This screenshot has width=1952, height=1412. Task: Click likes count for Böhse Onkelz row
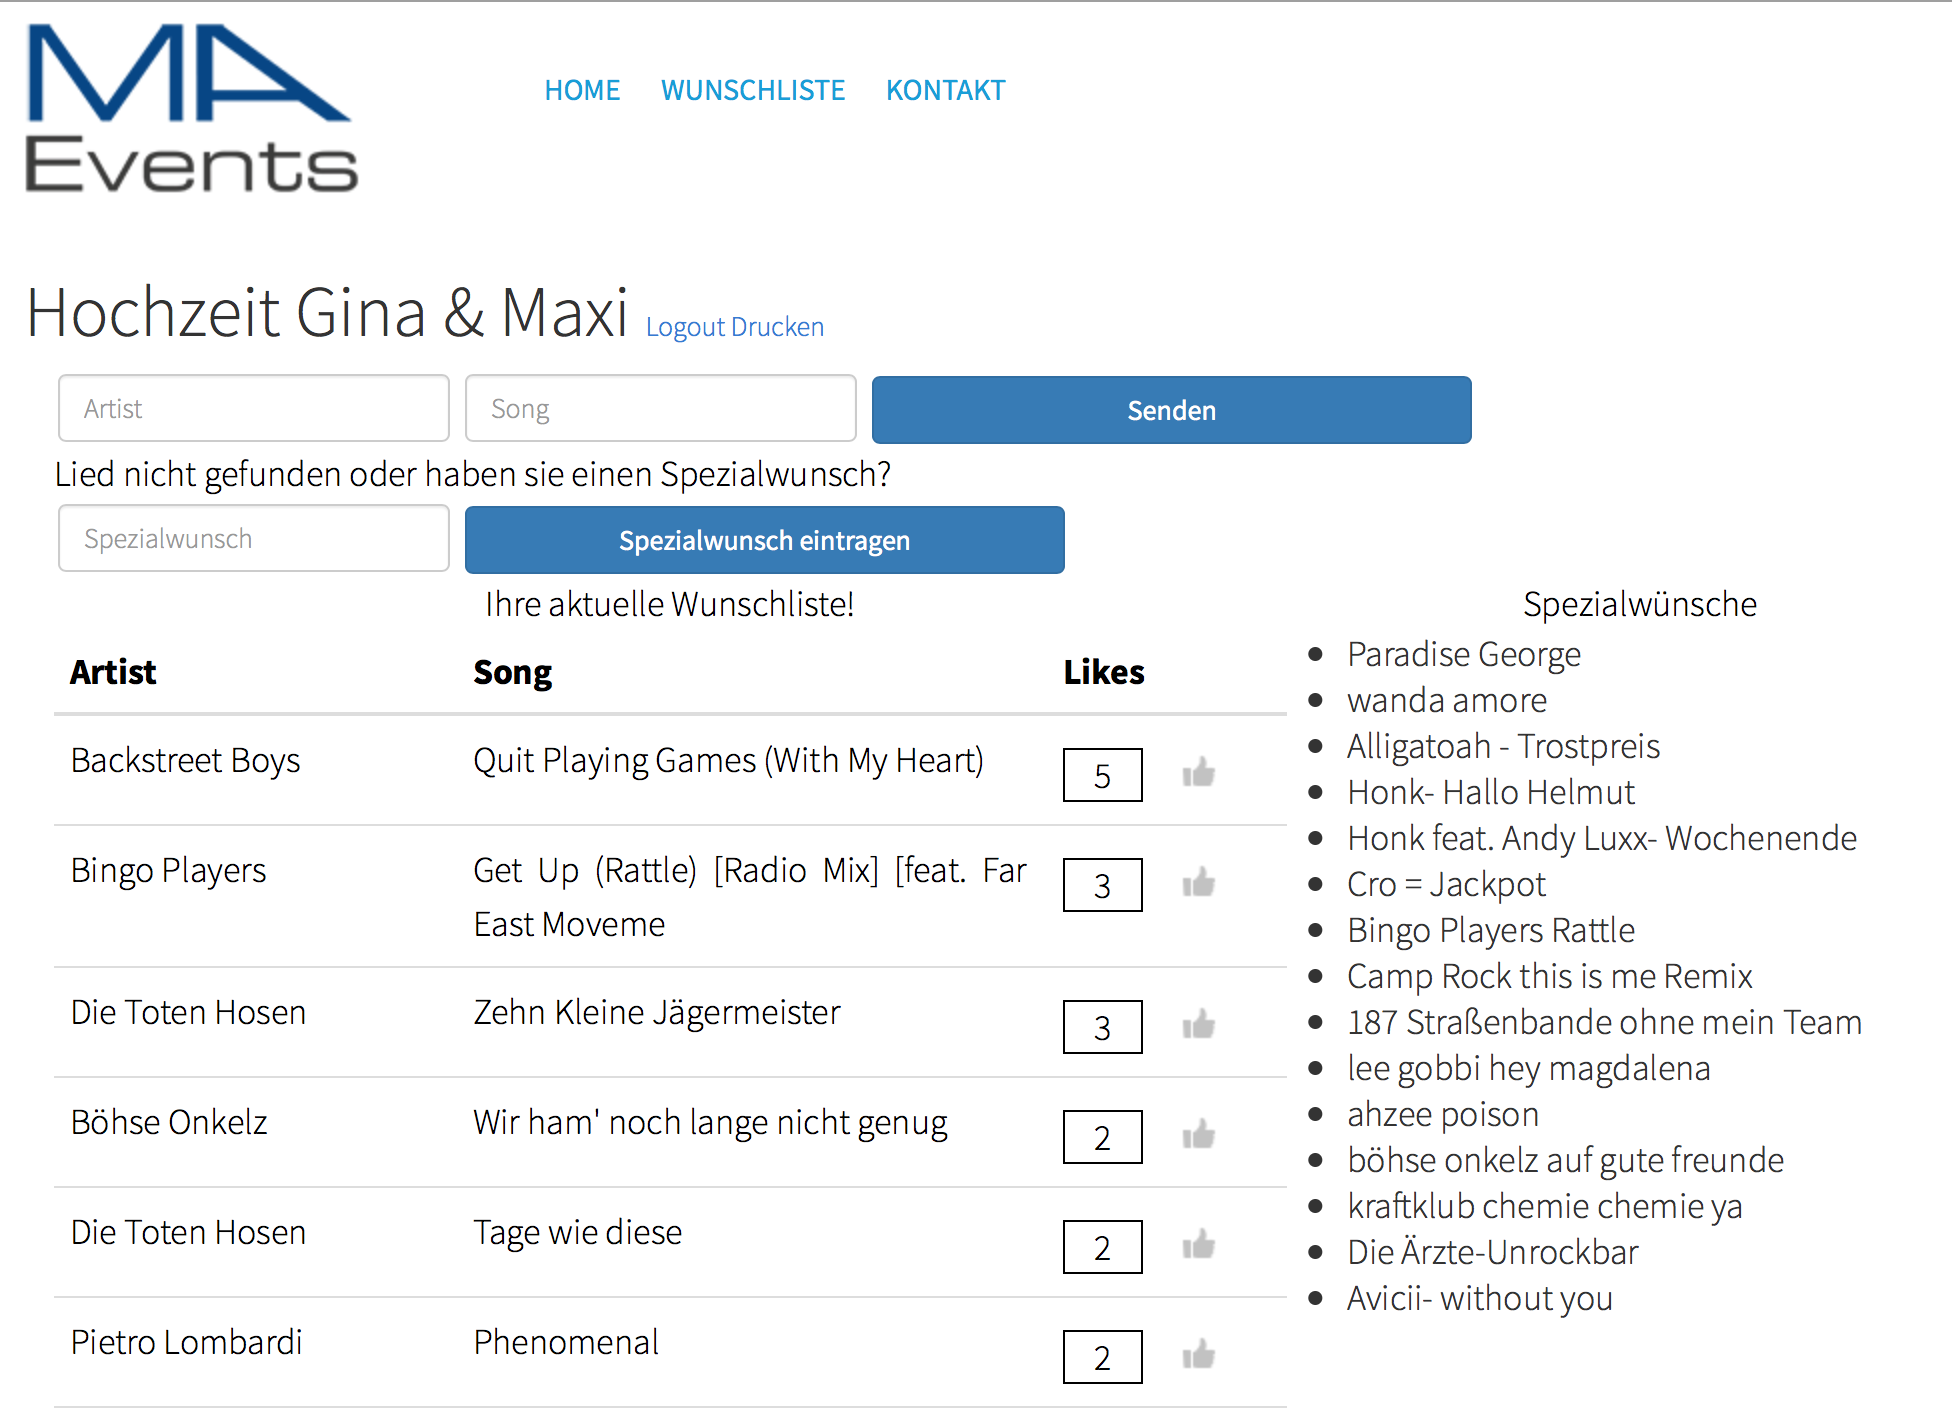point(1102,1137)
